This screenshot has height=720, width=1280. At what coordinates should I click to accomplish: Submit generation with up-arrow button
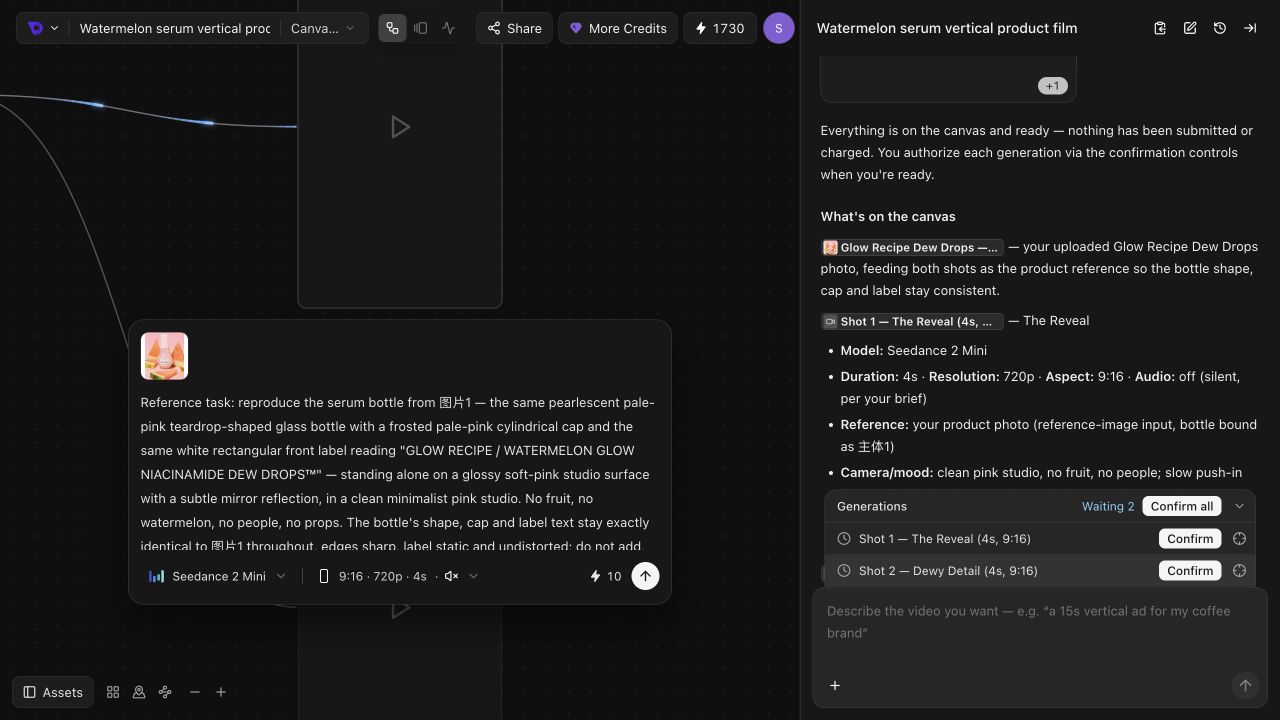[645, 576]
